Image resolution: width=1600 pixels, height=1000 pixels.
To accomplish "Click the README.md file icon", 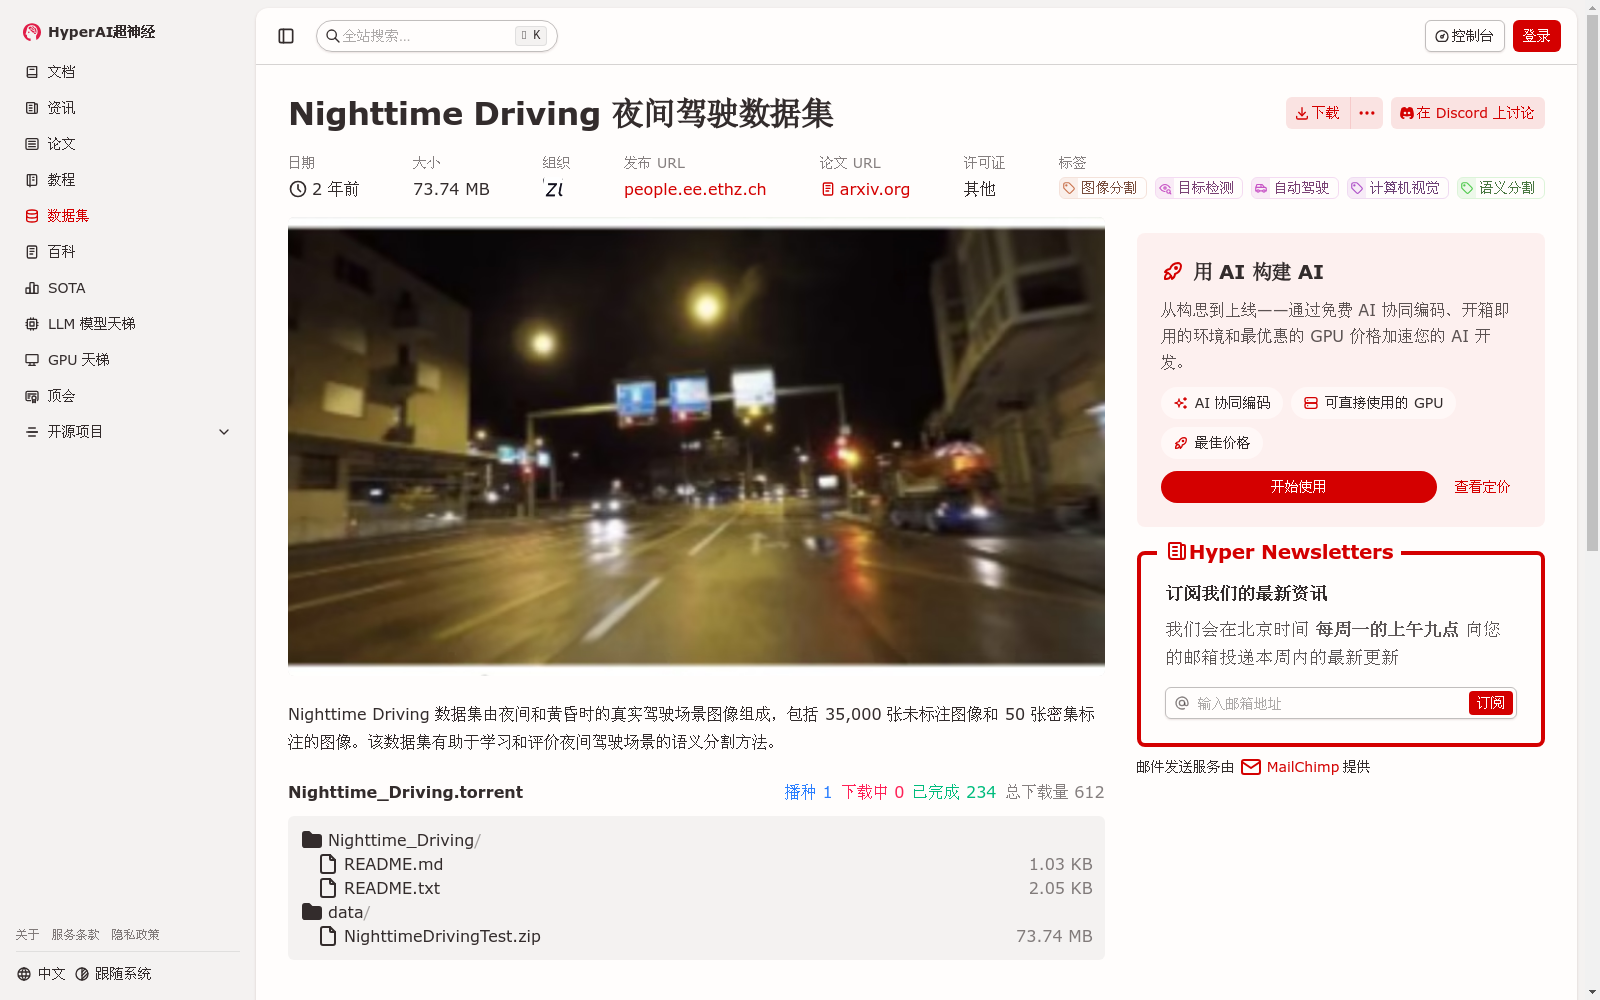I will (328, 864).
